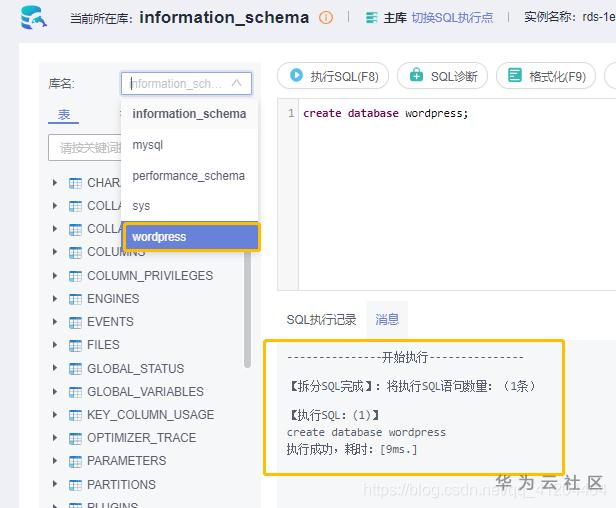This screenshot has height=508, width=616.
Task: Click table icon next to GLOBAL_STATUS
Action: [x=75, y=369]
